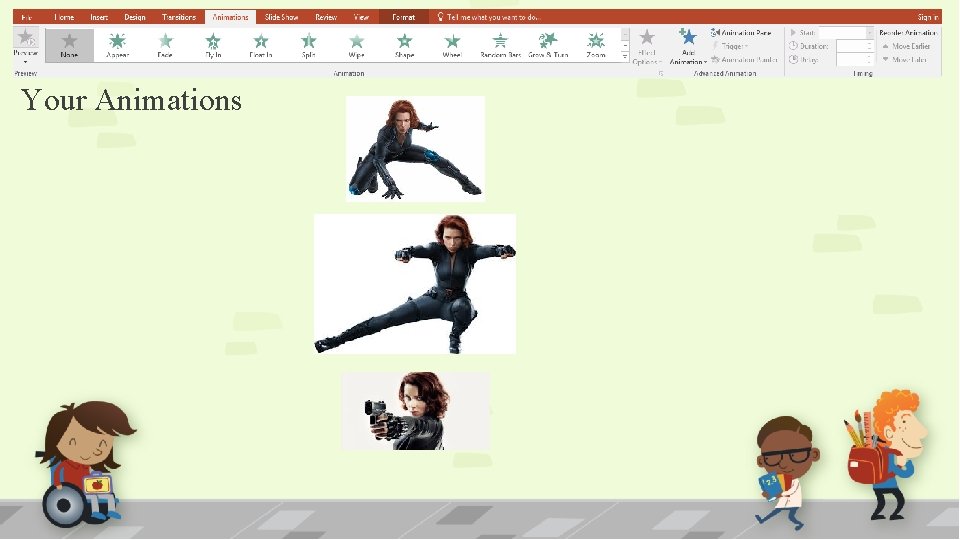Select the crouching Black Widow top image
Screen dimensions: 960x540
point(415,149)
